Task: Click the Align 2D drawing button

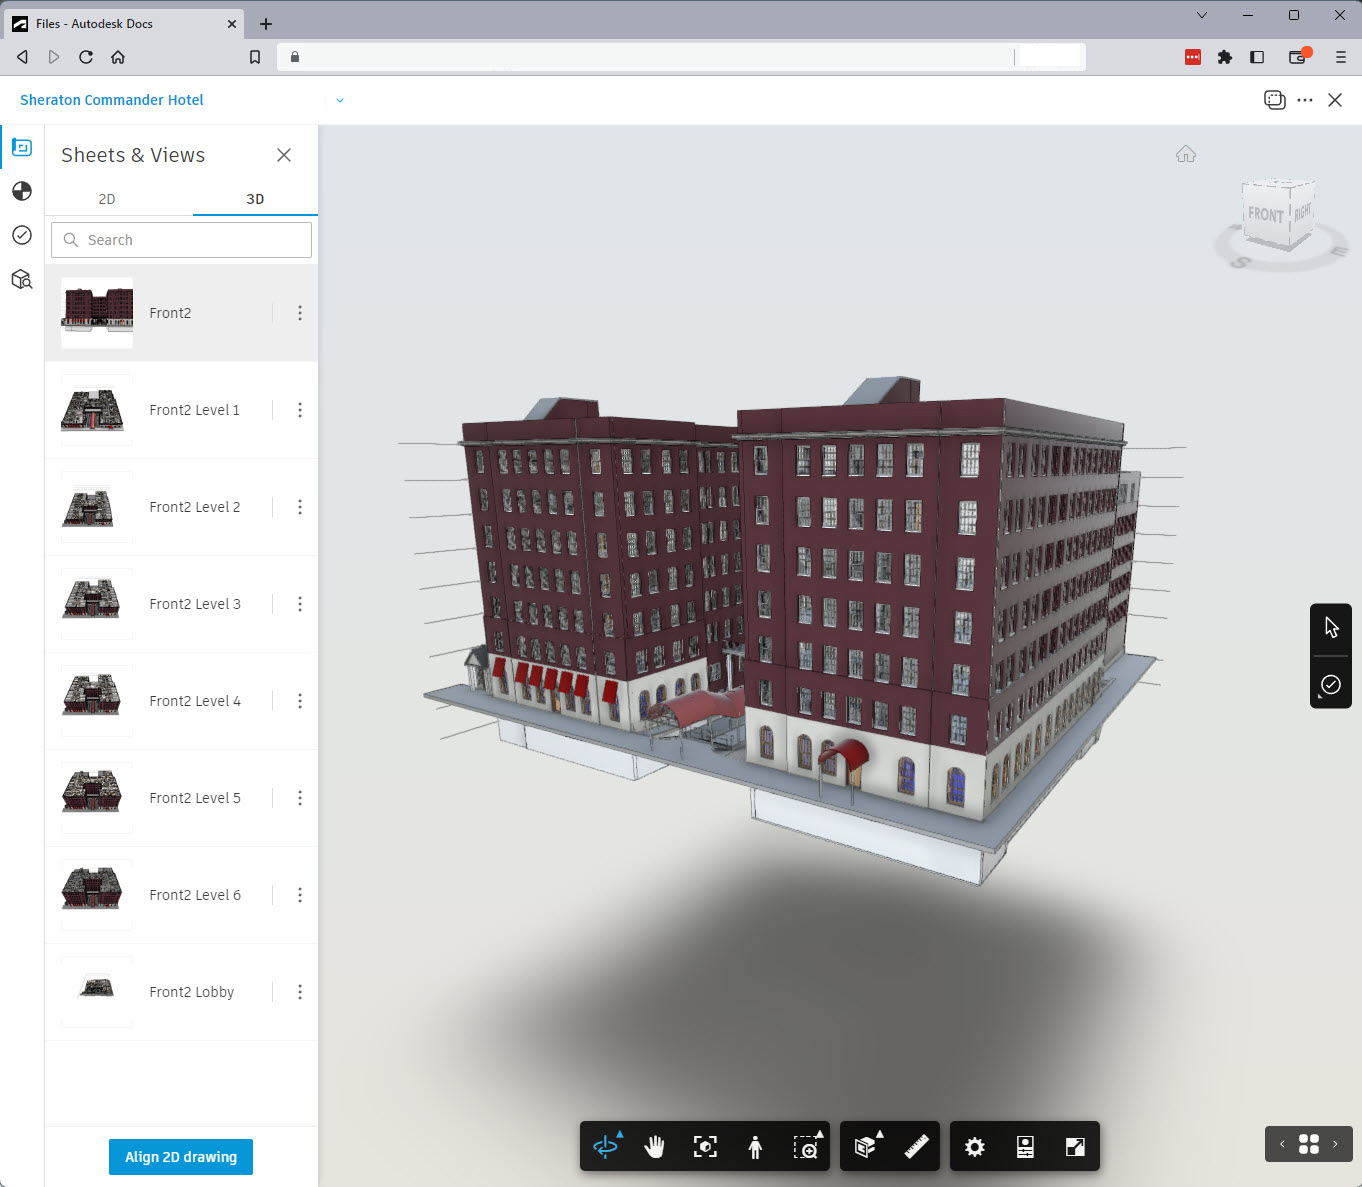Action: 181,1157
